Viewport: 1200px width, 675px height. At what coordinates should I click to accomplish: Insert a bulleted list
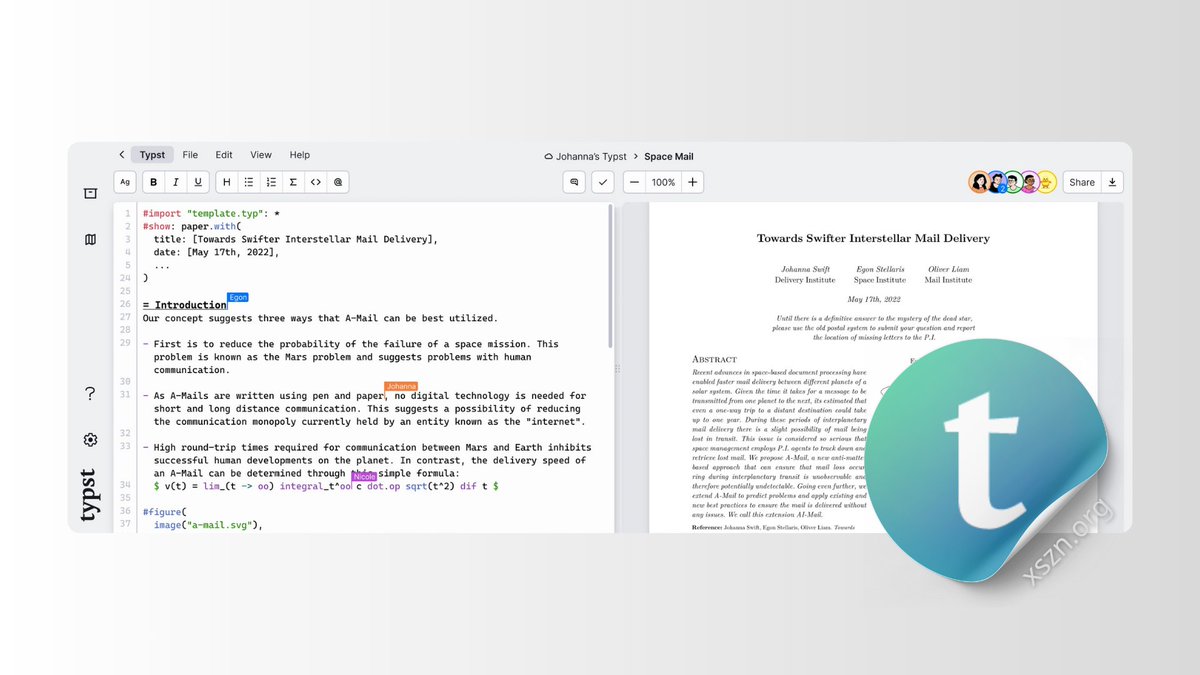[x=249, y=182]
